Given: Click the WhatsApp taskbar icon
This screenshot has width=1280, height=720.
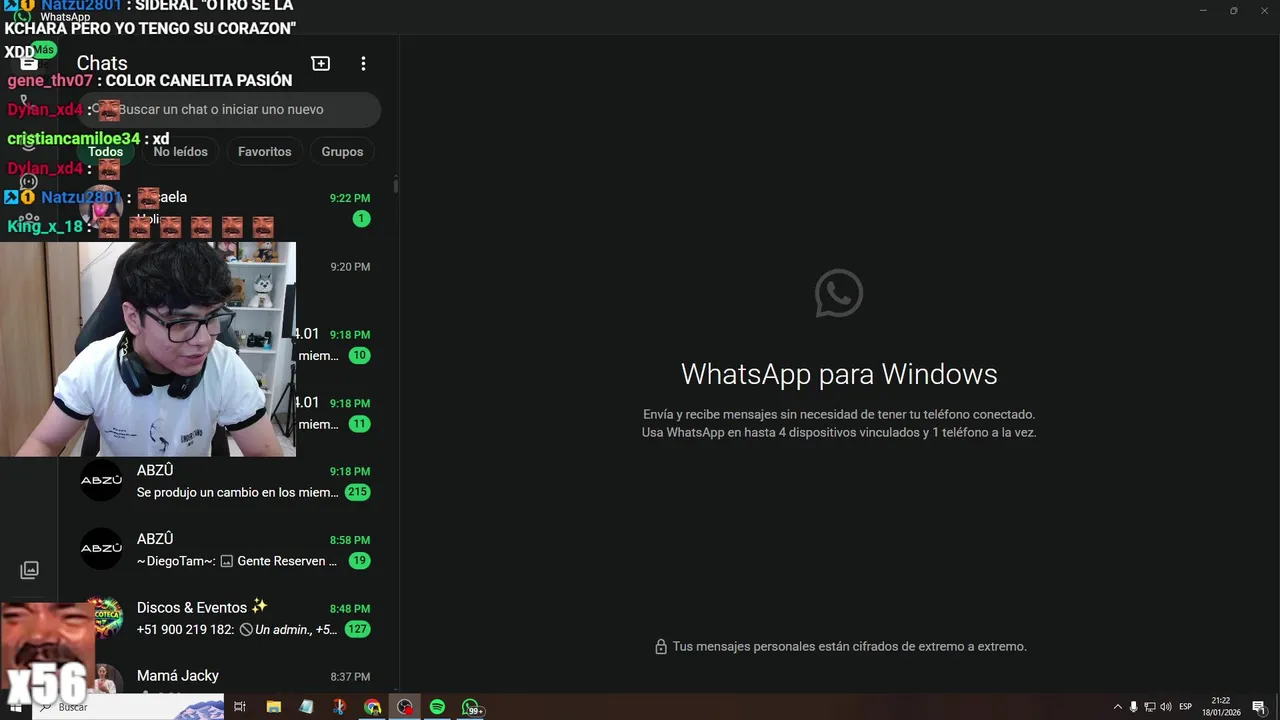Looking at the screenshot, I should (x=472, y=707).
